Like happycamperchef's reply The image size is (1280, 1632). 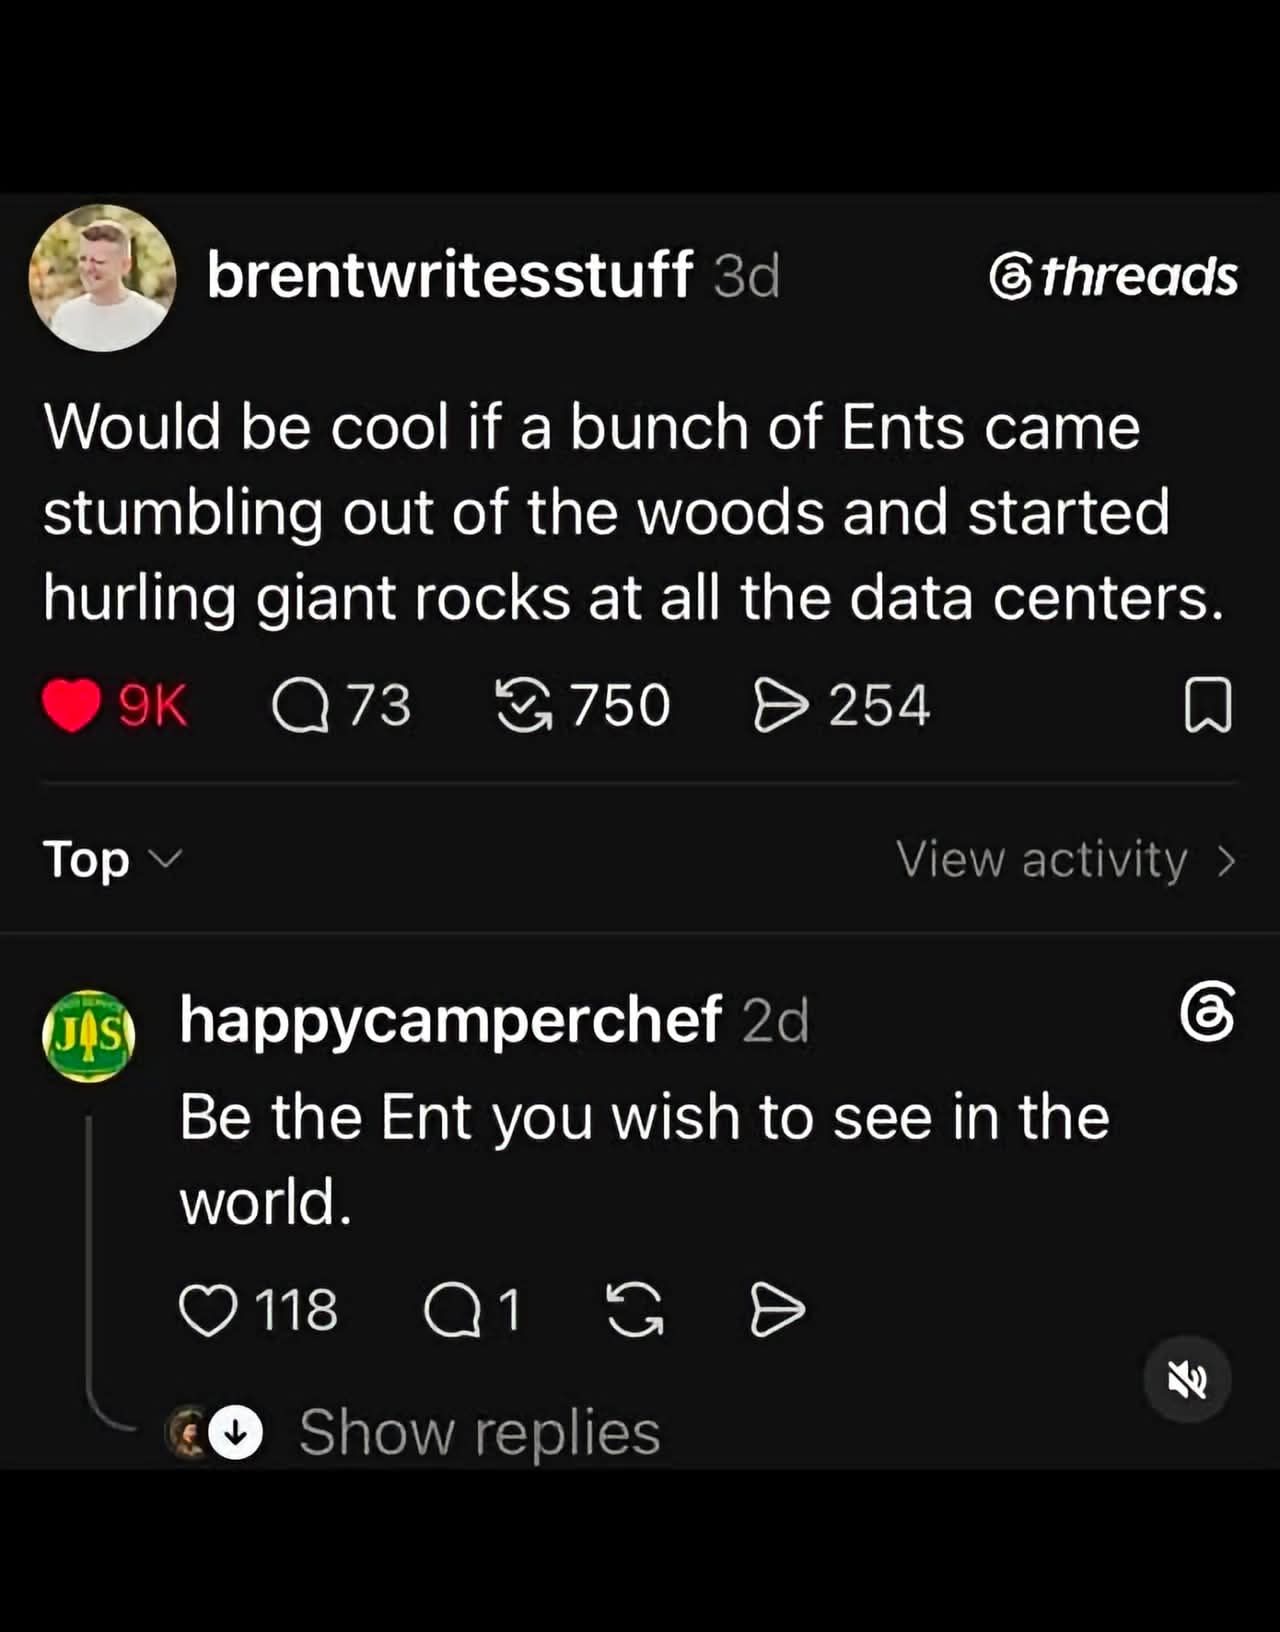pyautogui.click(x=208, y=1310)
